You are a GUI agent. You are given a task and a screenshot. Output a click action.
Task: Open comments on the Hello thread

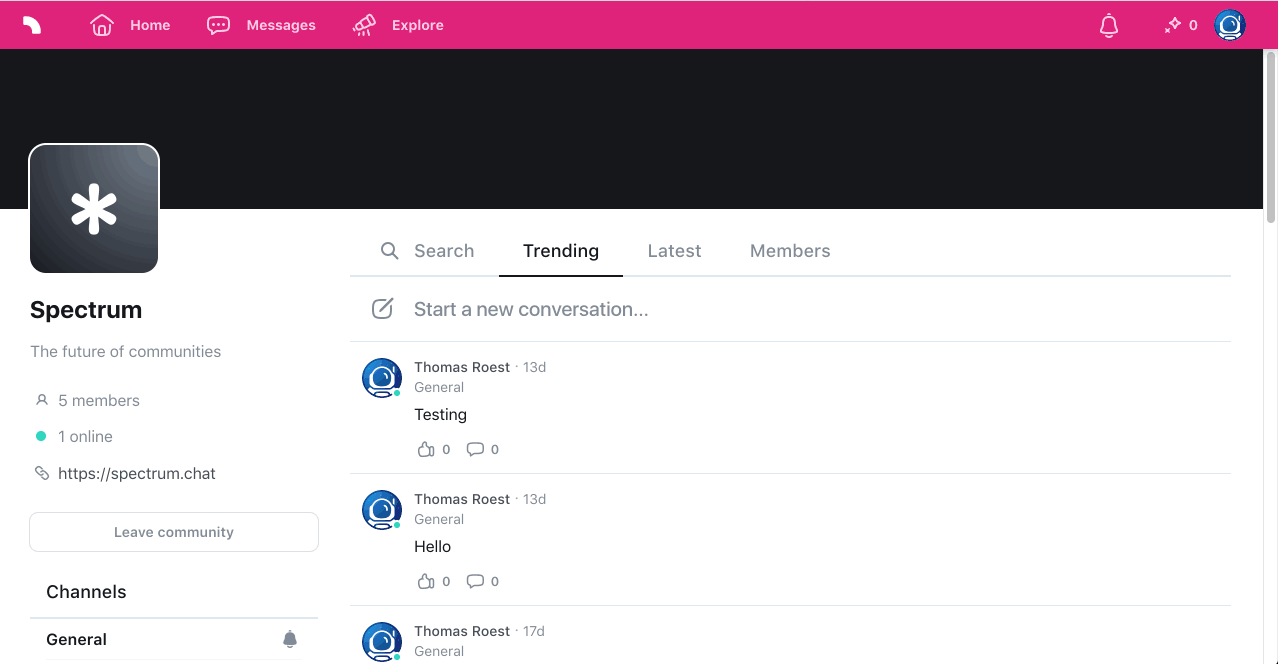tap(474, 581)
